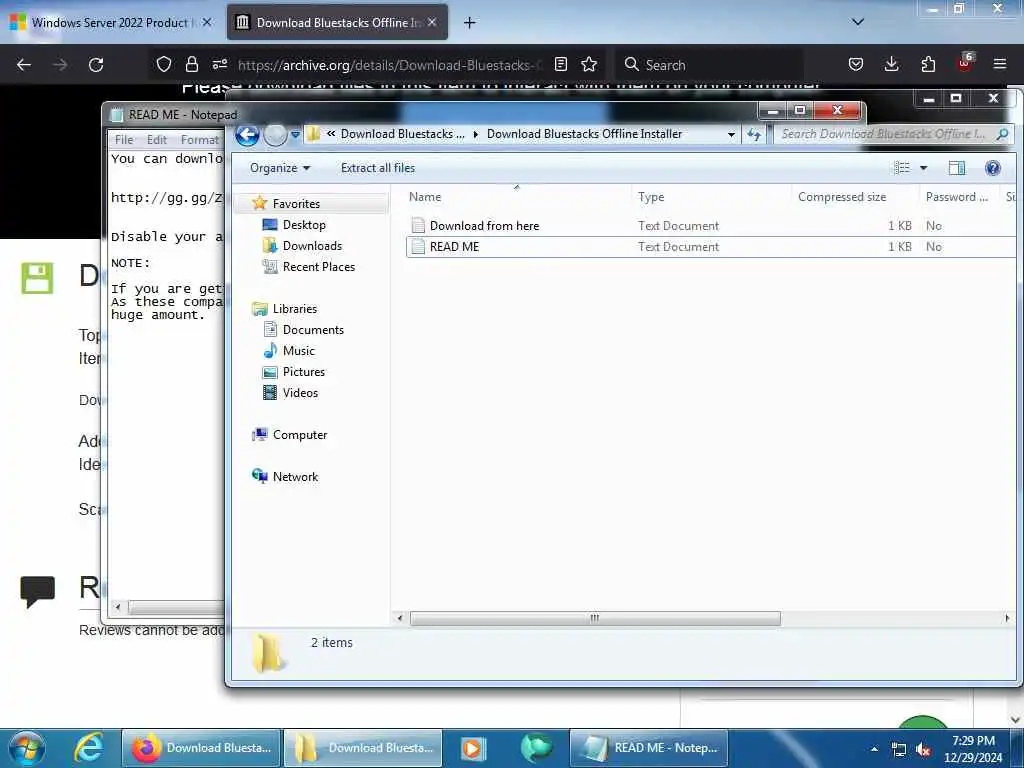1024x768 pixels.
Task: Switch to Windows Server 2022 Product tab
Action: coord(110,23)
